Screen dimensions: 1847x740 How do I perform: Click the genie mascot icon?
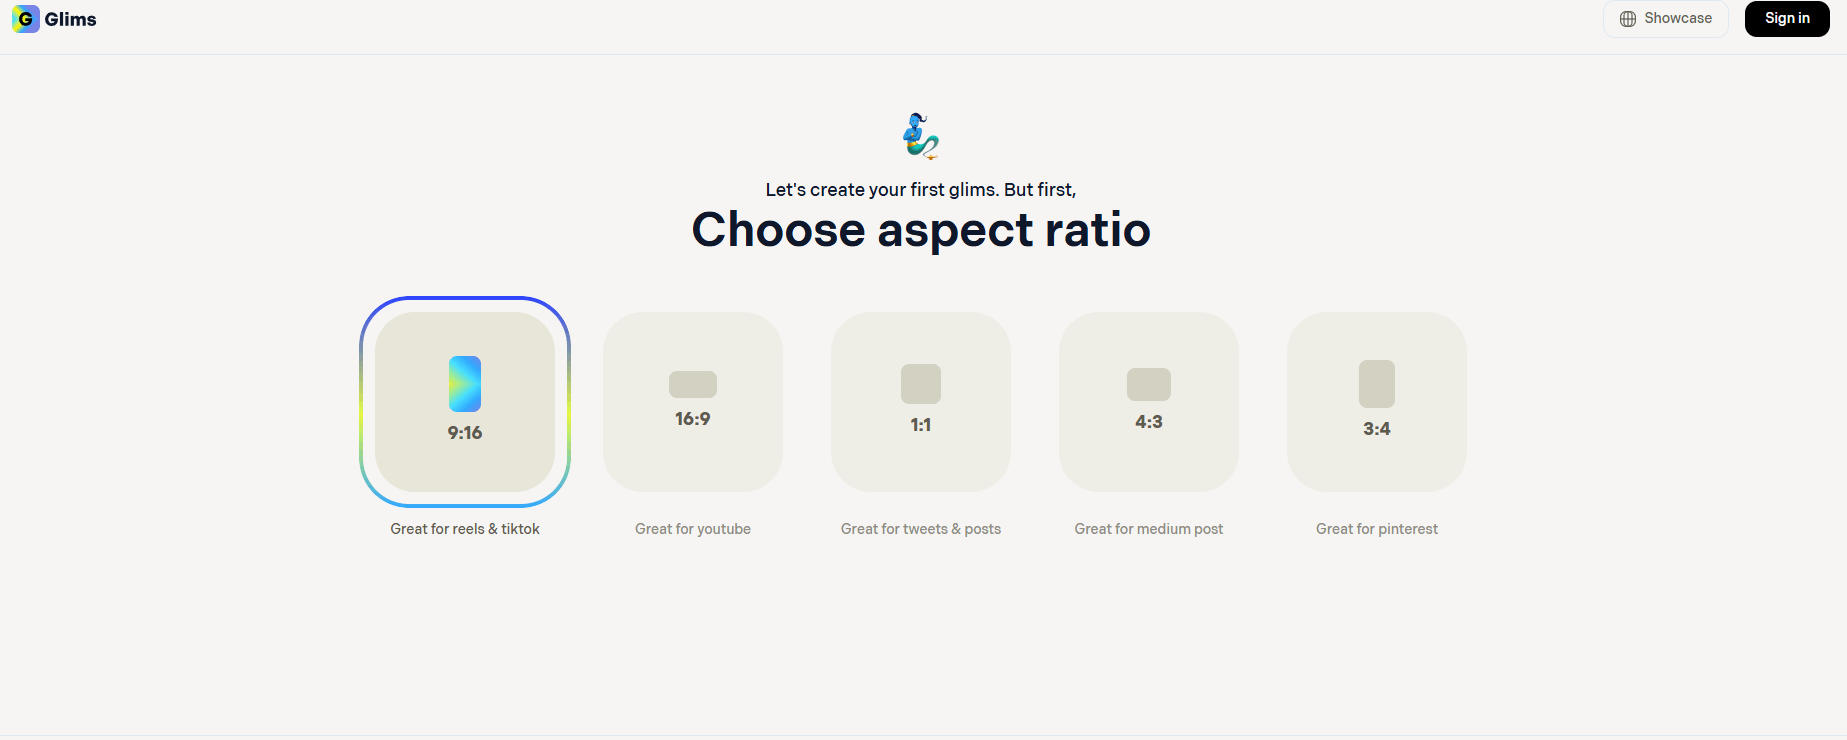[921, 136]
